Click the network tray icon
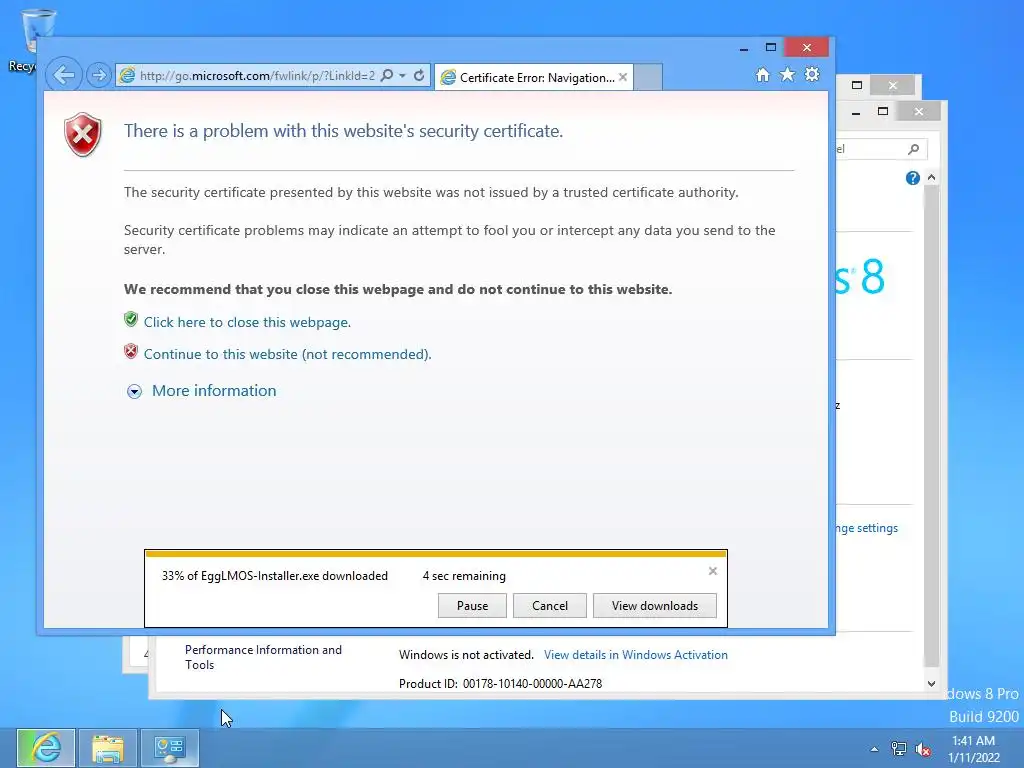 [899, 749]
